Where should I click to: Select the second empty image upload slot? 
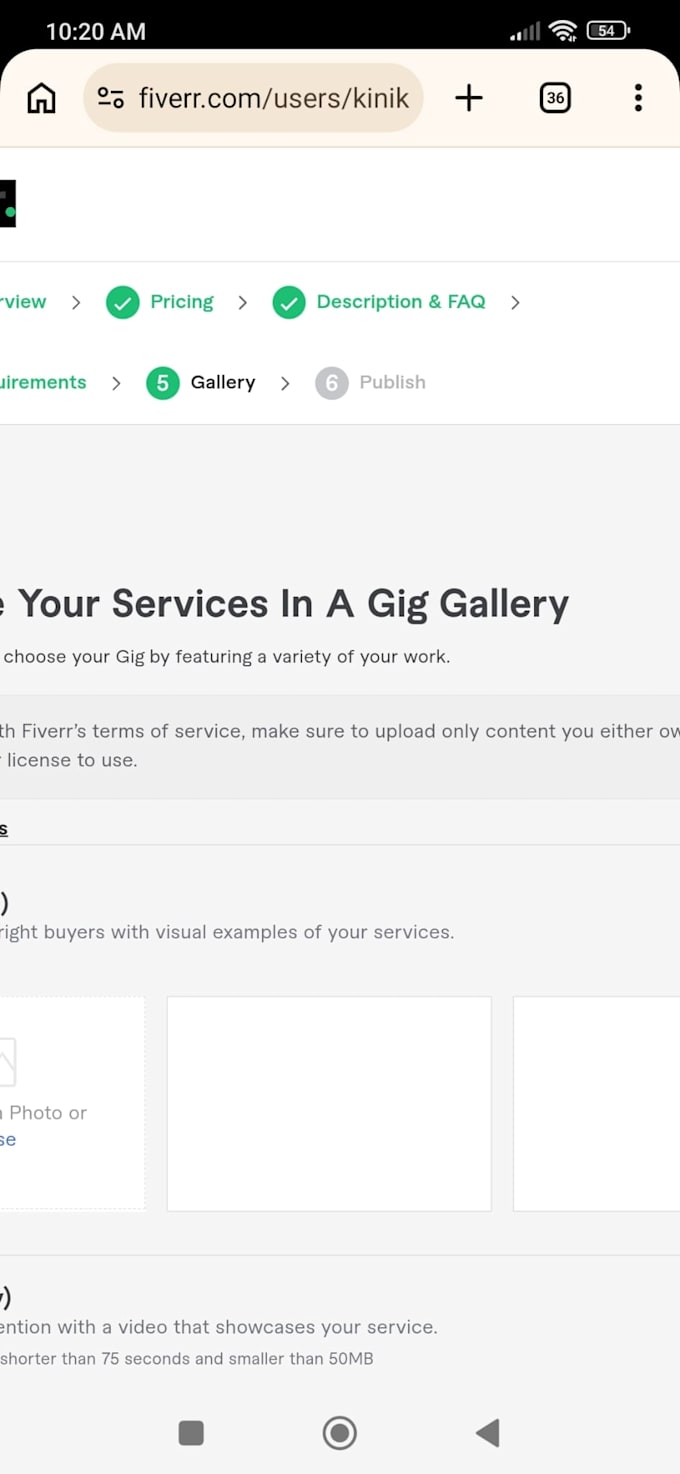coord(329,1104)
